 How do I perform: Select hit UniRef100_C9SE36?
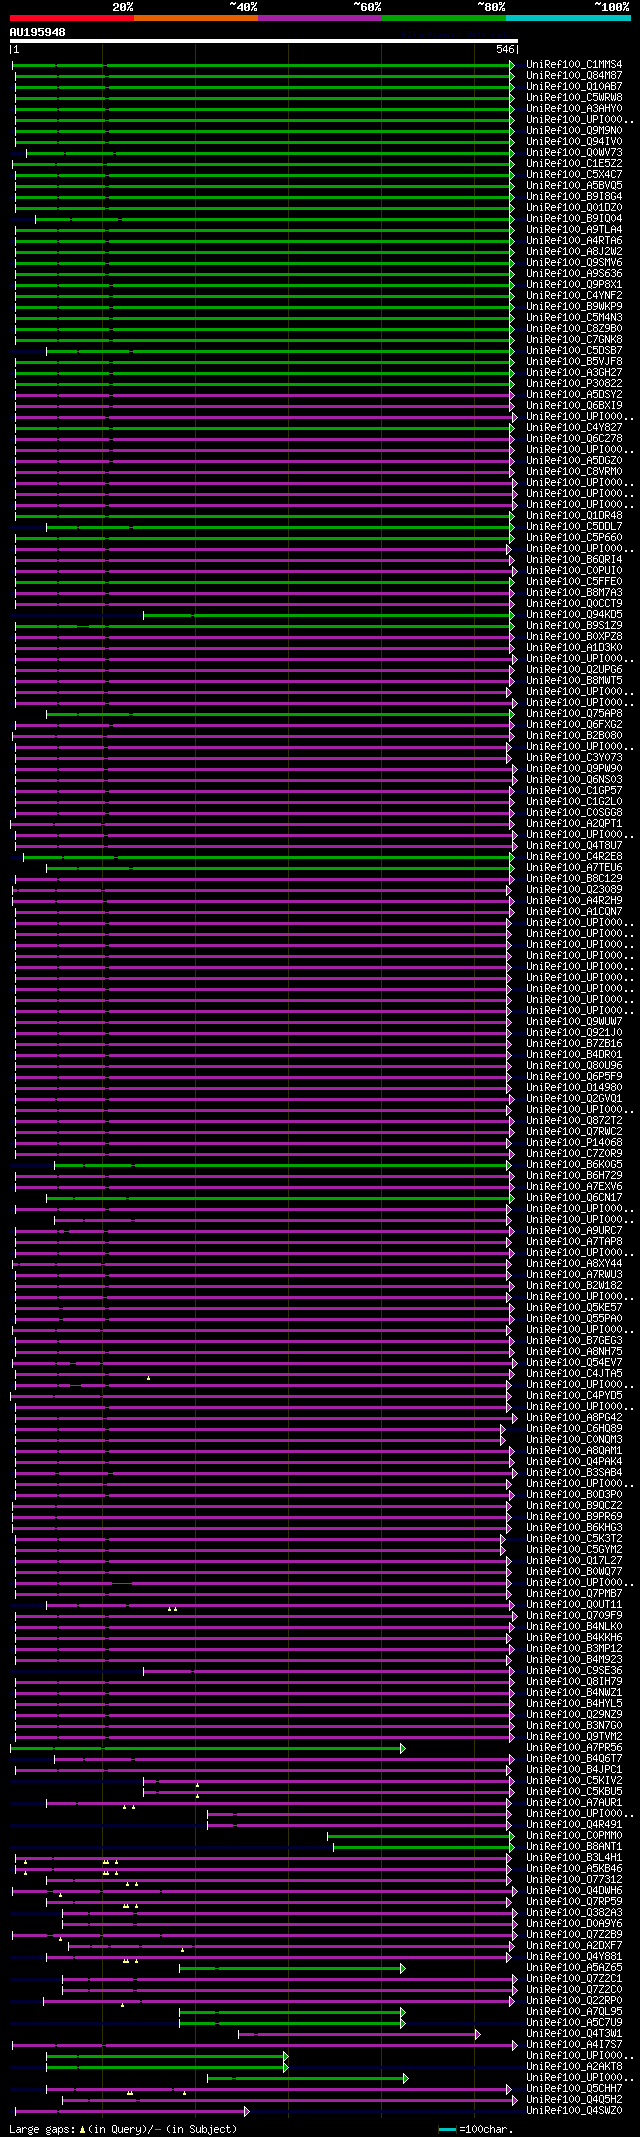click(x=574, y=1671)
